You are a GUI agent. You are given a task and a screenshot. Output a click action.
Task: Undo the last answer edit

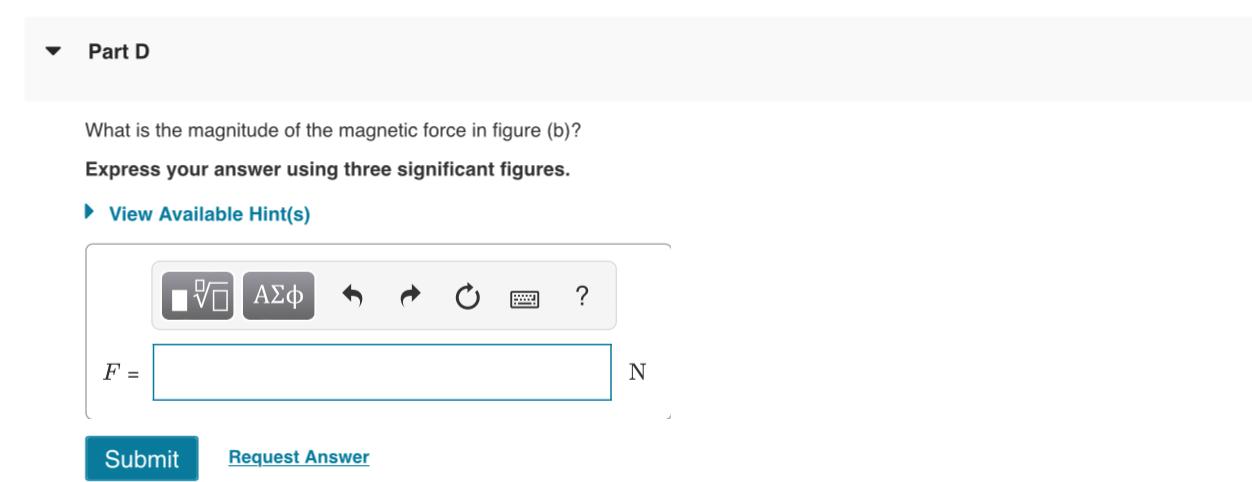pos(352,296)
